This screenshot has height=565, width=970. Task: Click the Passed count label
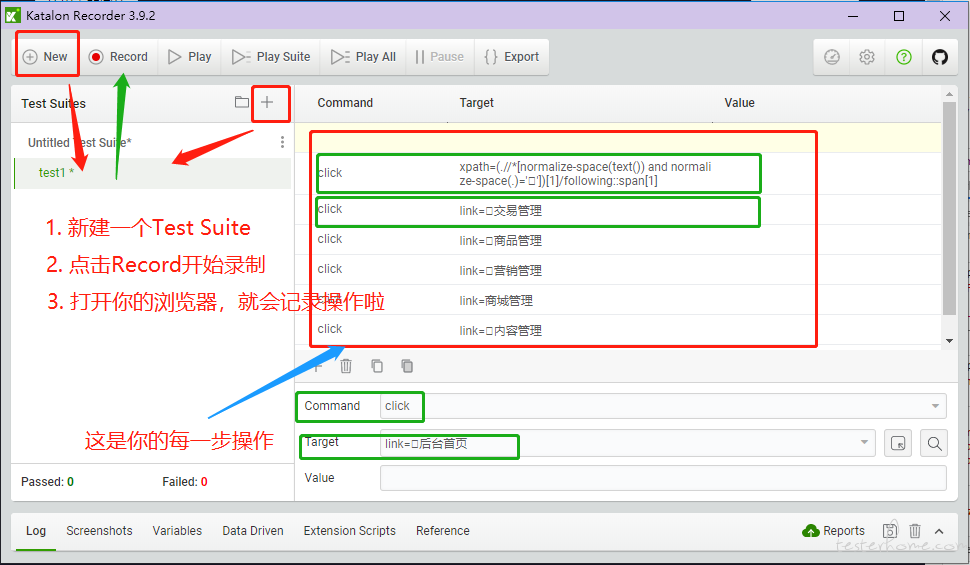point(47,482)
